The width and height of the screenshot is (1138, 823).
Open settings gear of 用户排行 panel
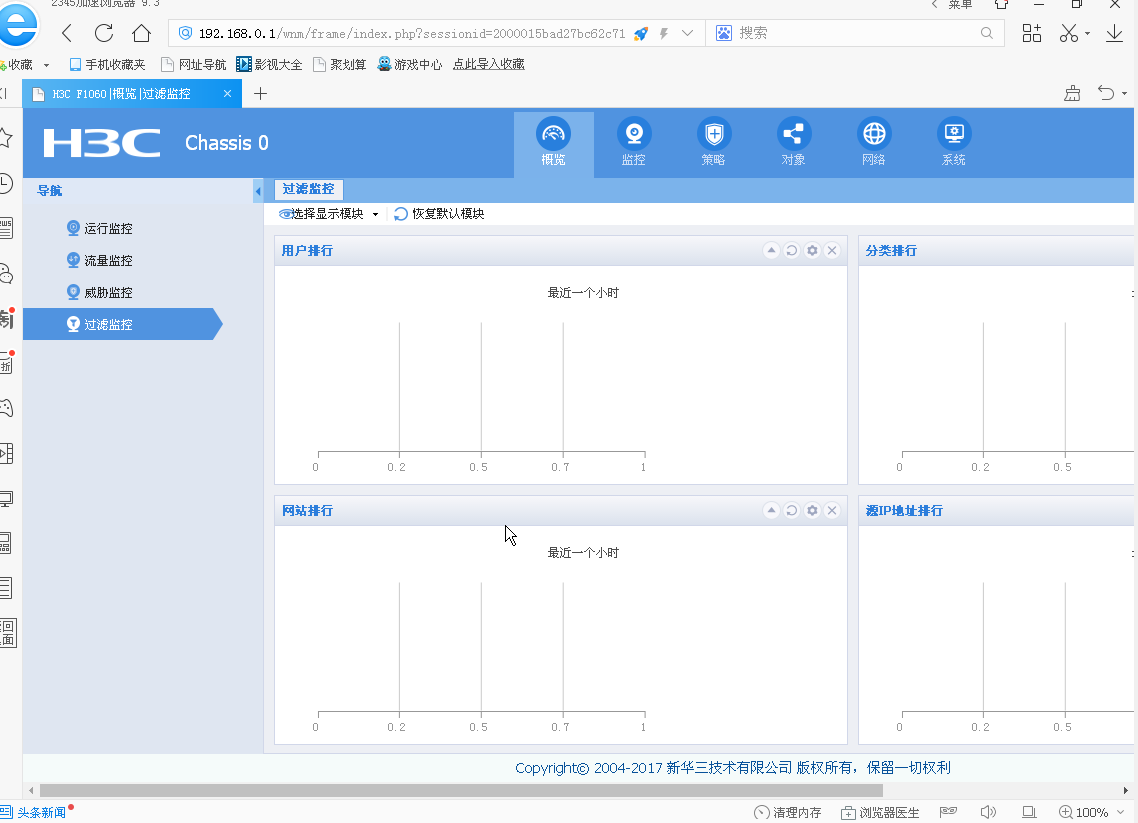coord(812,250)
